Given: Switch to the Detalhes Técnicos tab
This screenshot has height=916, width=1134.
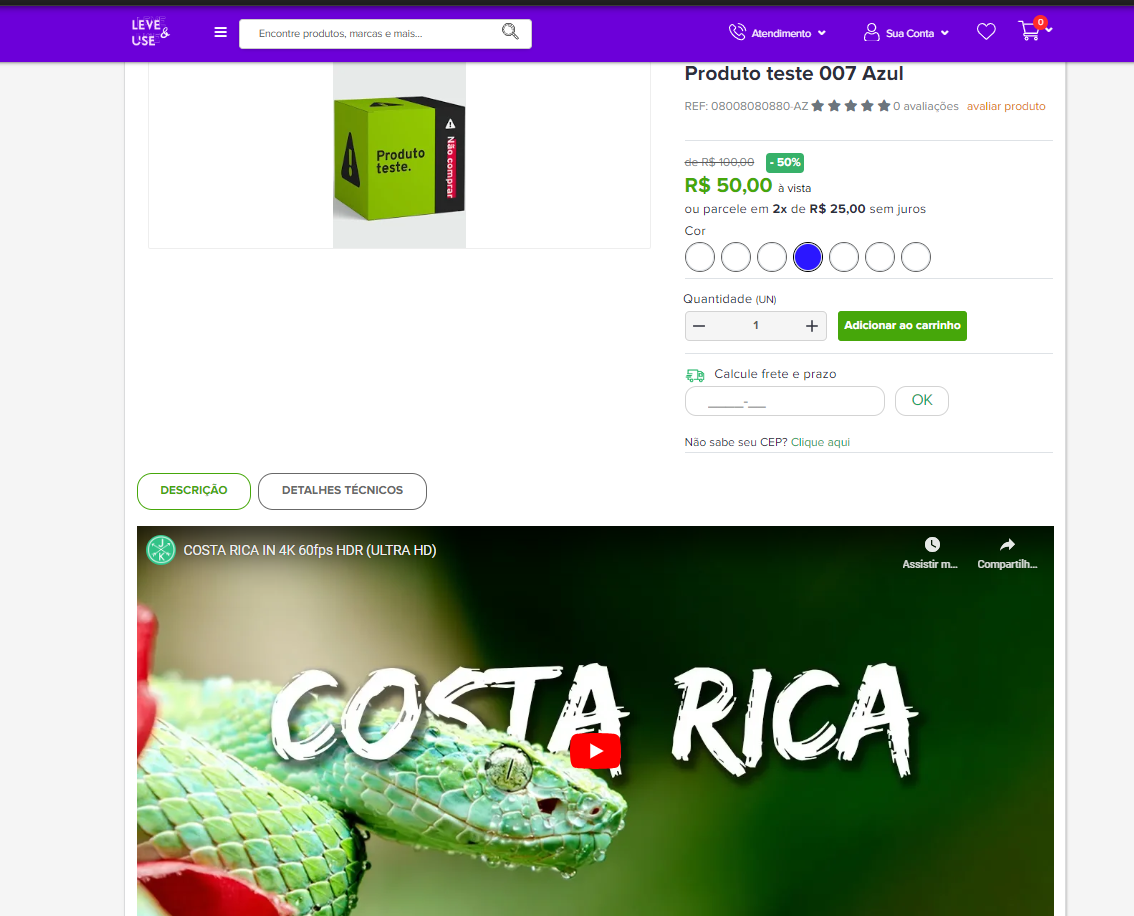Looking at the screenshot, I should (342, 491).
